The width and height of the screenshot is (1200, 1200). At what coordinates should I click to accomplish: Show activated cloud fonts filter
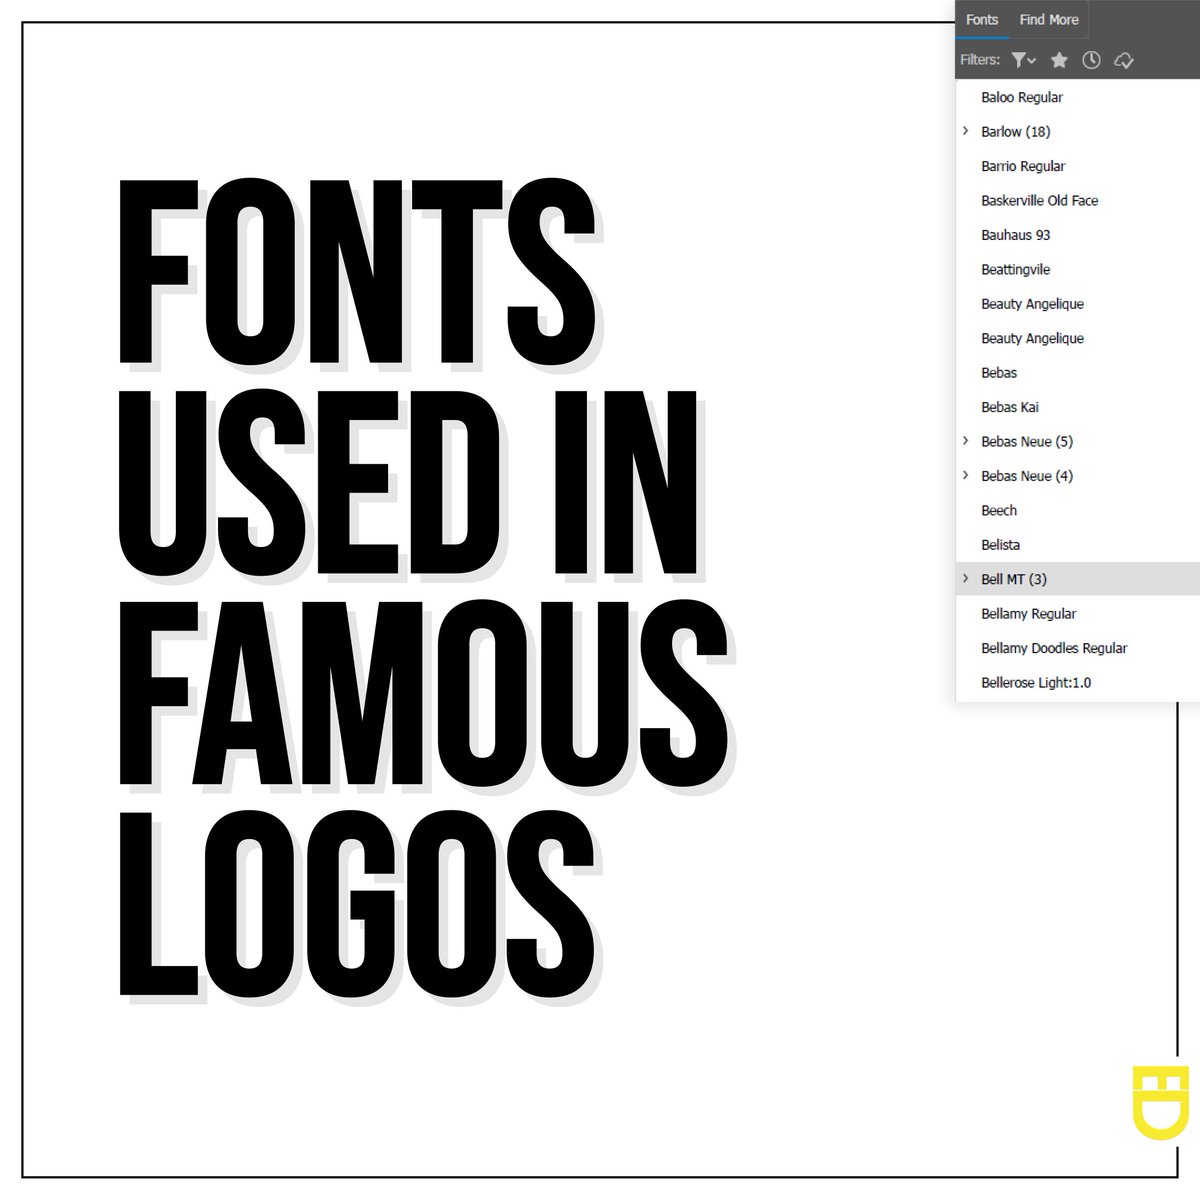click(x=1123, y=60)
